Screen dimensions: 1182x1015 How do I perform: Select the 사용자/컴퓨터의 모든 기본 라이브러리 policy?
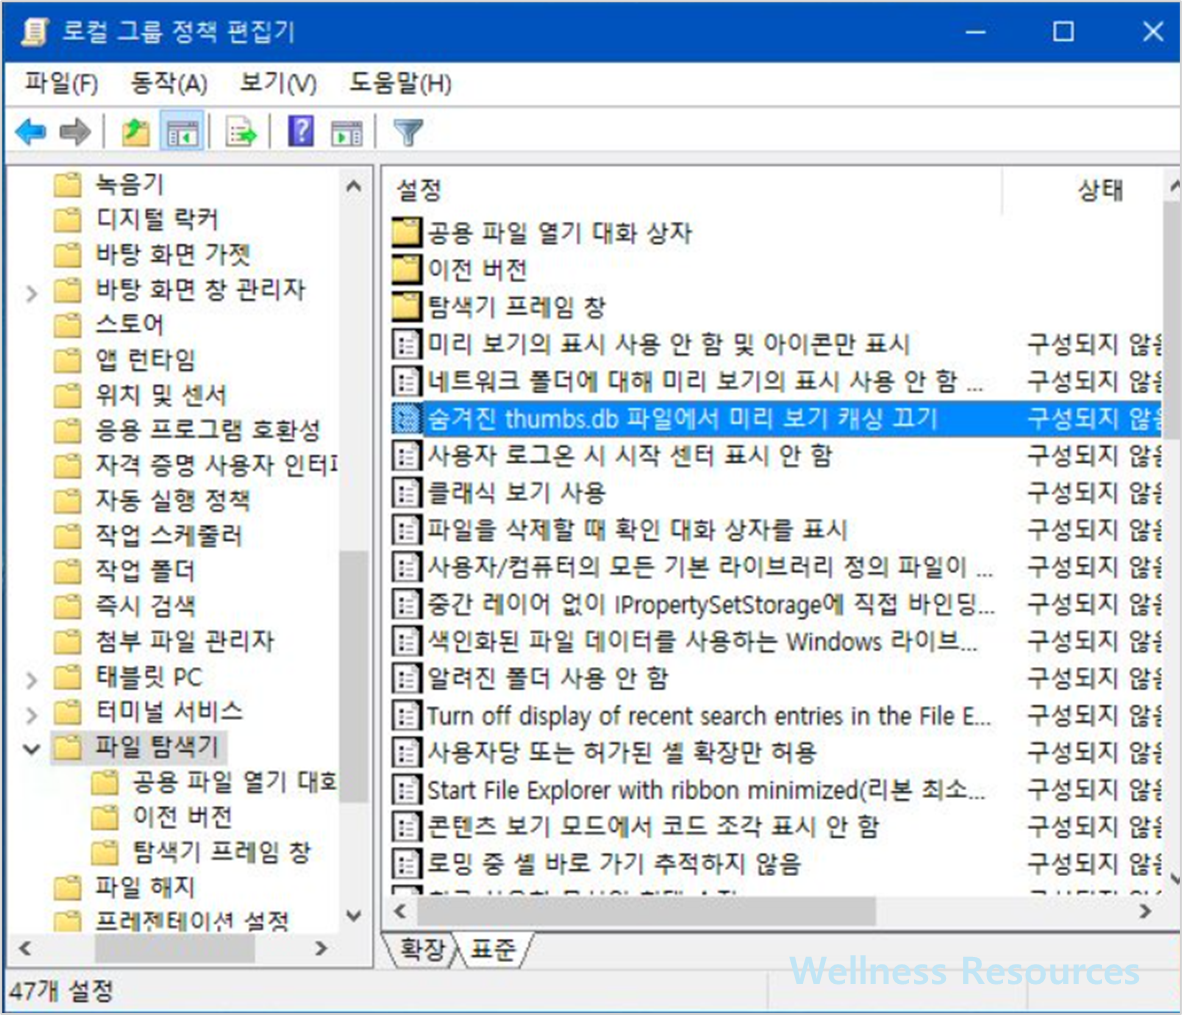[776, 567]
